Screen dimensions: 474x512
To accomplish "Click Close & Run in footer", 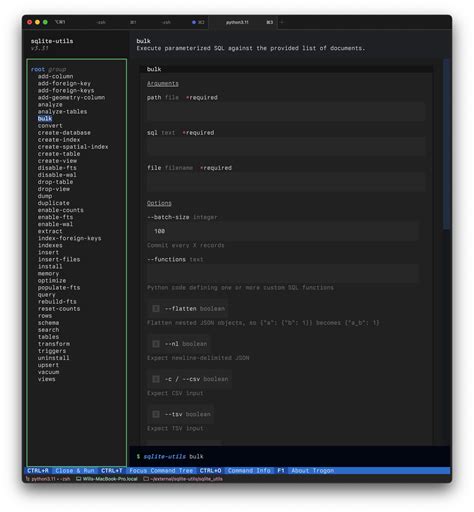I will pyautogui.click(x=75, y=471).
